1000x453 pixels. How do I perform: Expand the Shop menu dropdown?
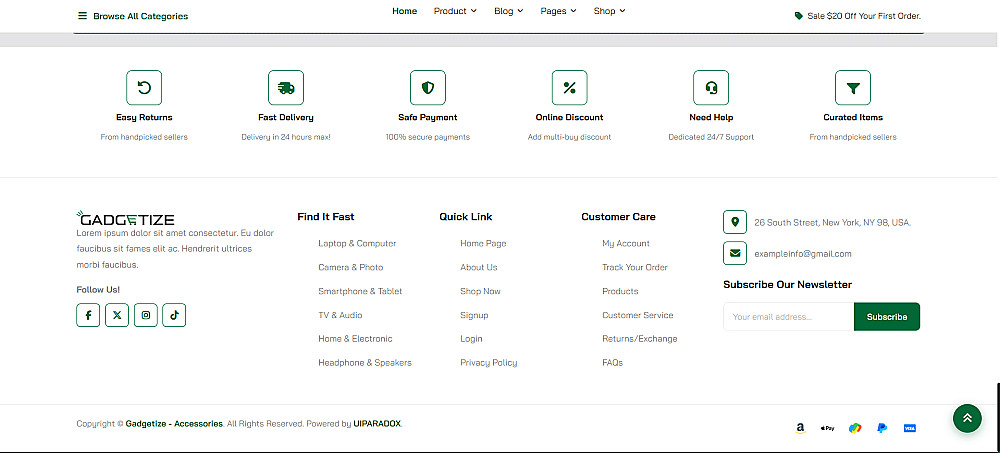tap(610, 11)
